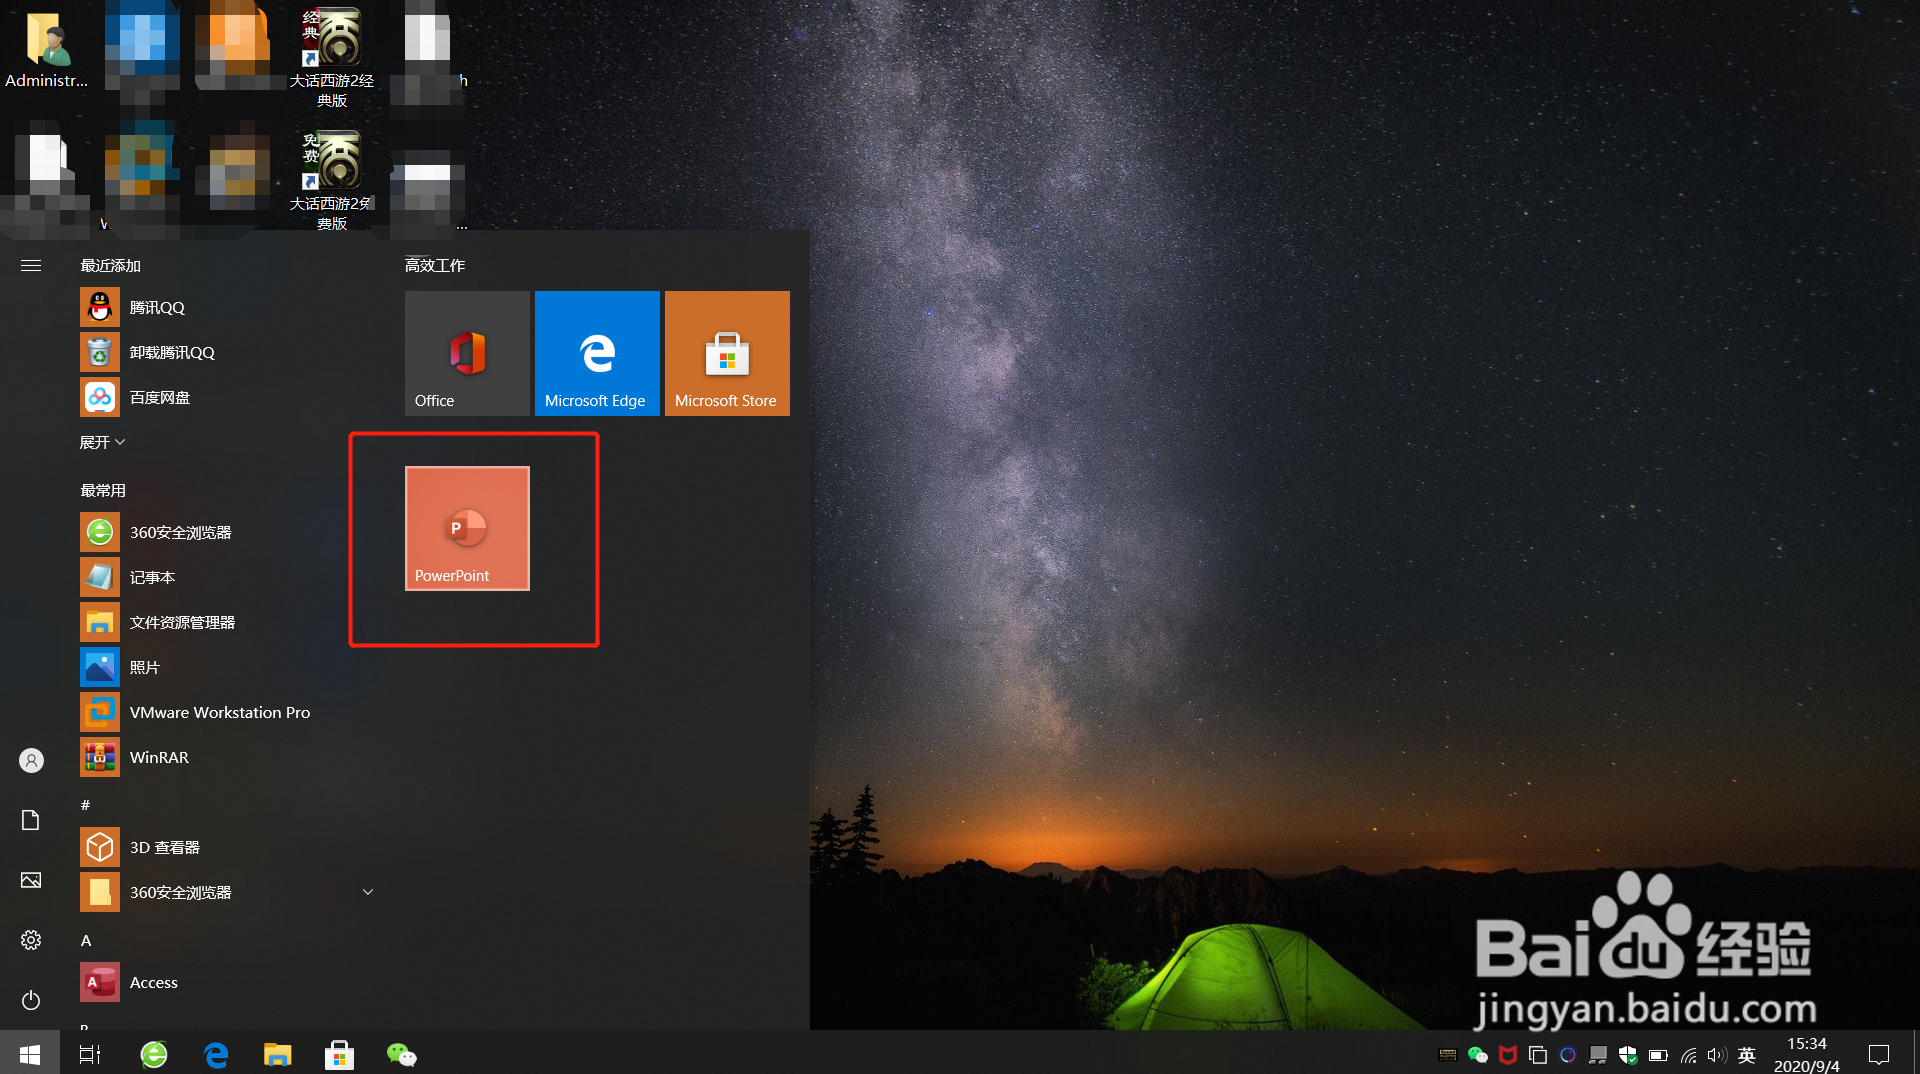Open the Office tile

[467, 353]
